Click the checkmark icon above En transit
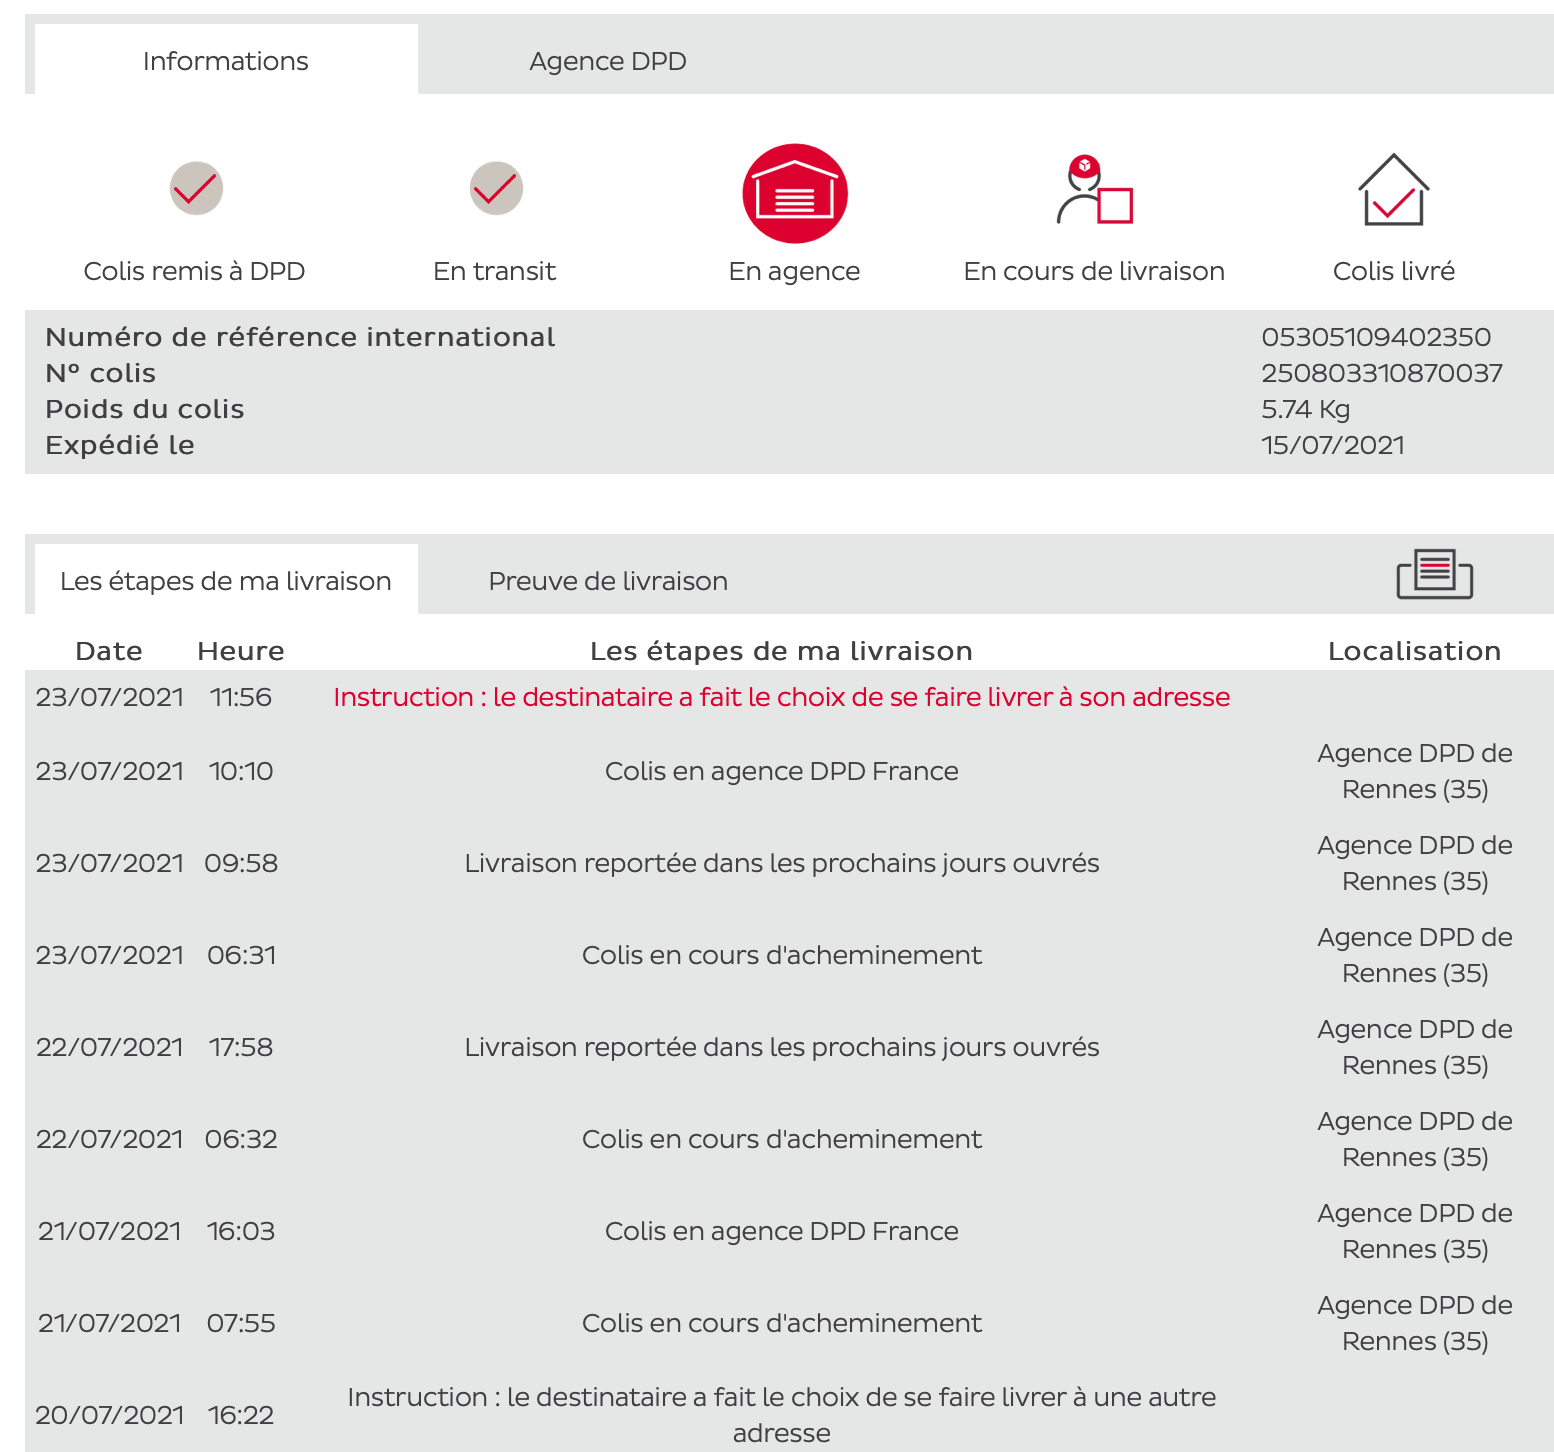Screen dimensions: 1554x1452 [496, 188]
